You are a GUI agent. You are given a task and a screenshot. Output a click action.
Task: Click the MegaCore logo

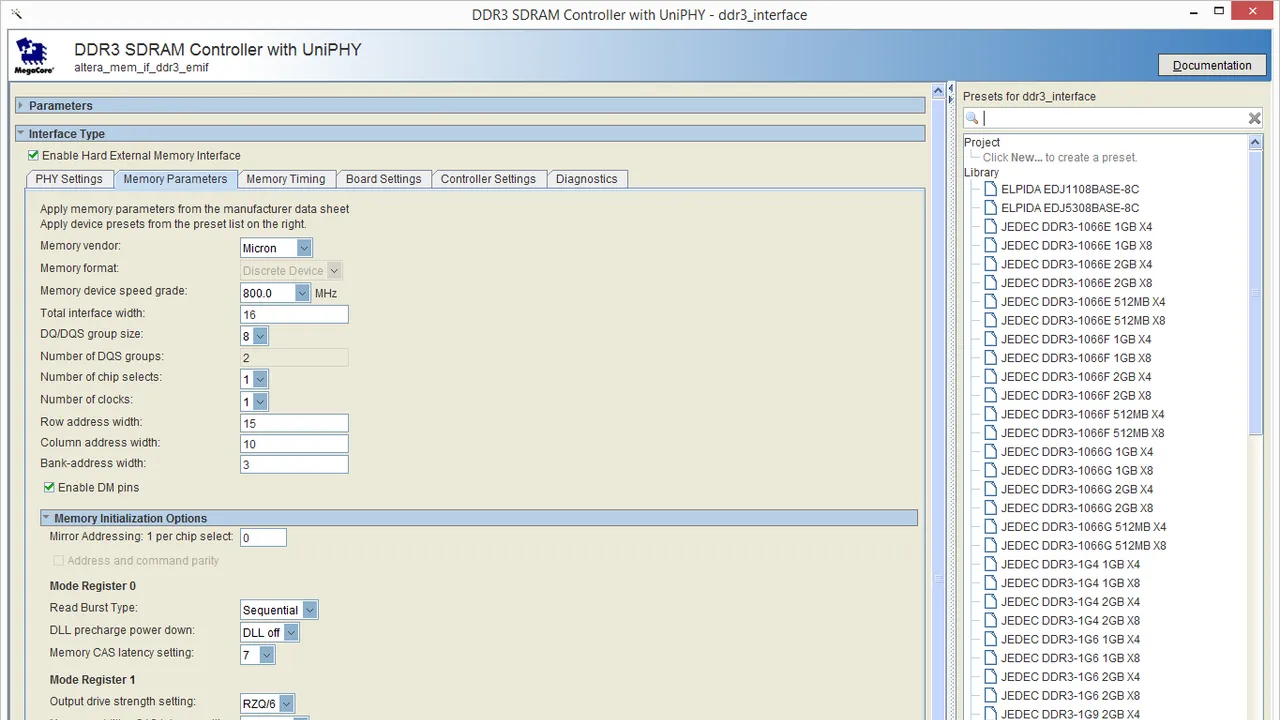tap(35, 57)
